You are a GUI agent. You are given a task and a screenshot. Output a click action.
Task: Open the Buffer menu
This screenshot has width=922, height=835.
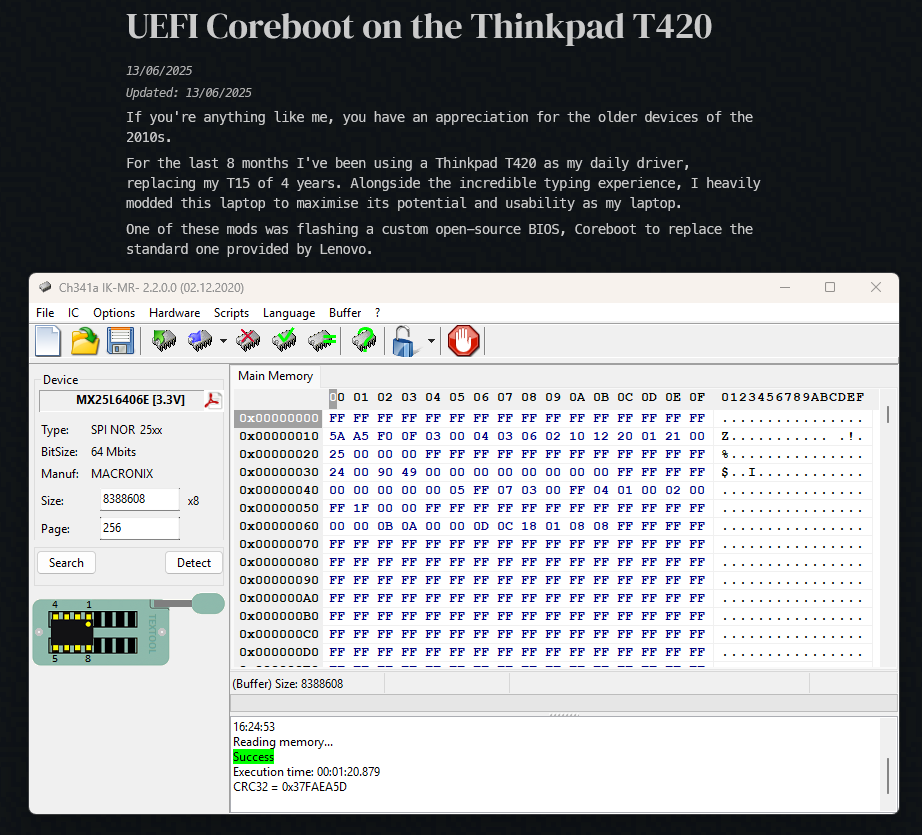(x=345, y=313)
